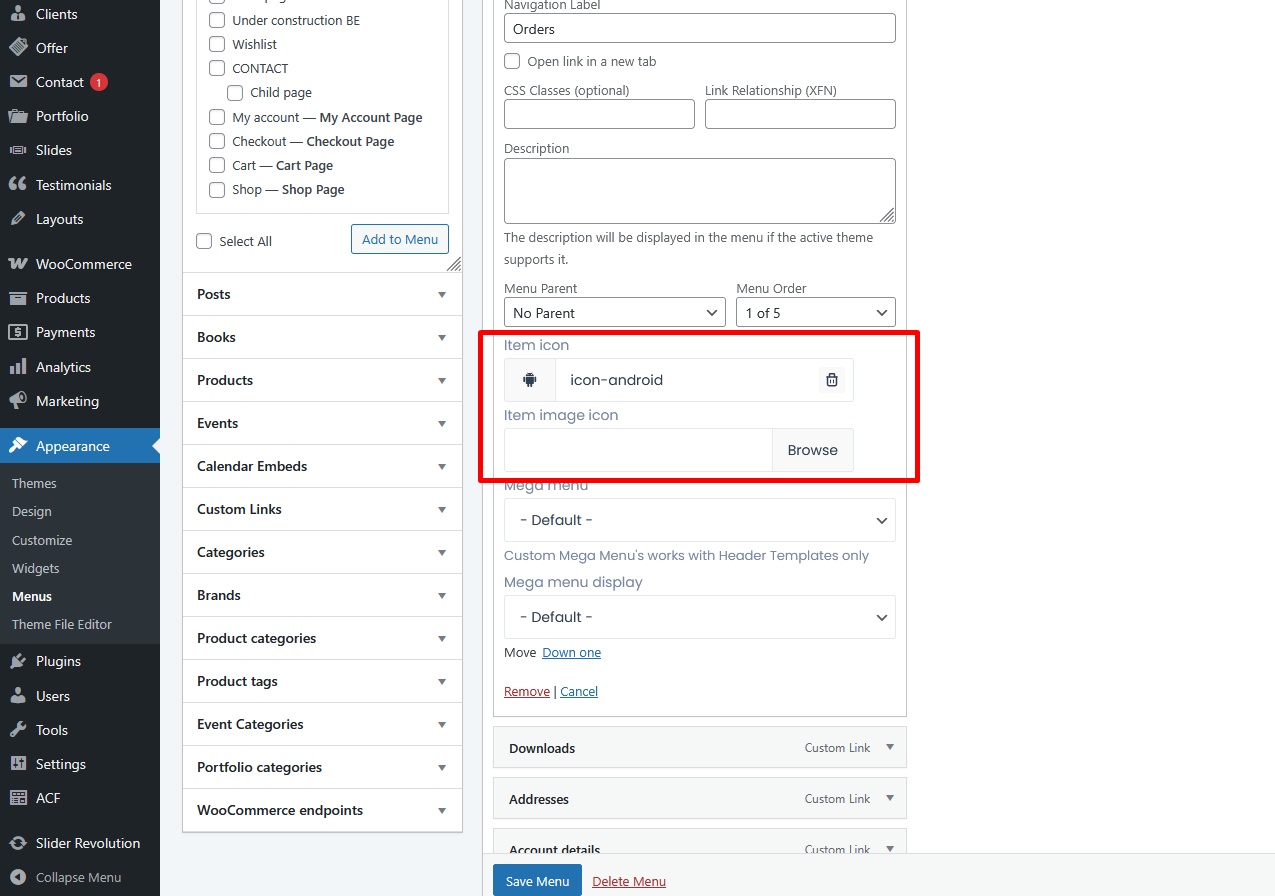Viewport: 1275px width, 896px height.
Task: Click the Marketing megaphone icon
Action: click(18, 401)
